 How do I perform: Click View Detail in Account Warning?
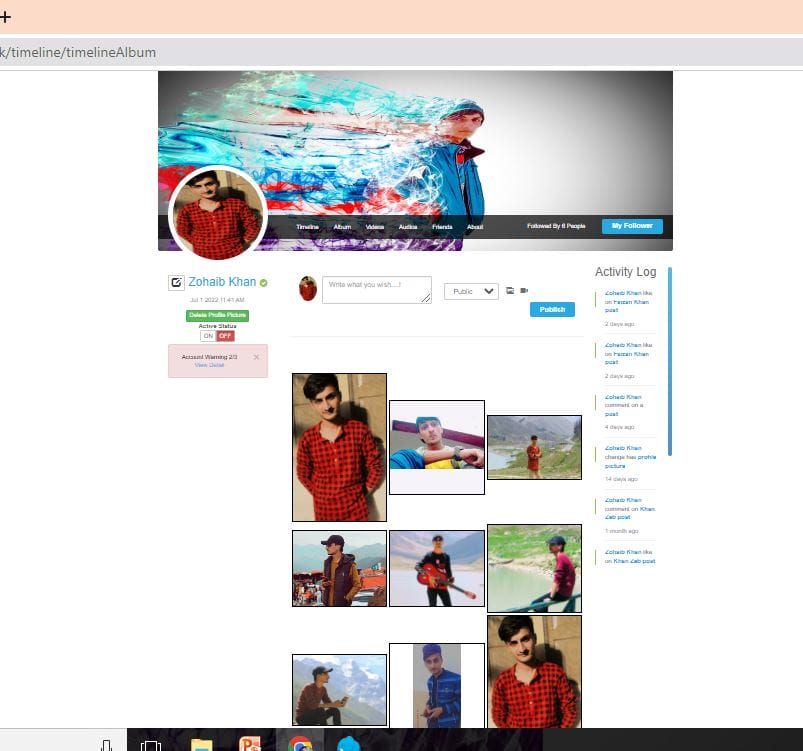point(209,365)
